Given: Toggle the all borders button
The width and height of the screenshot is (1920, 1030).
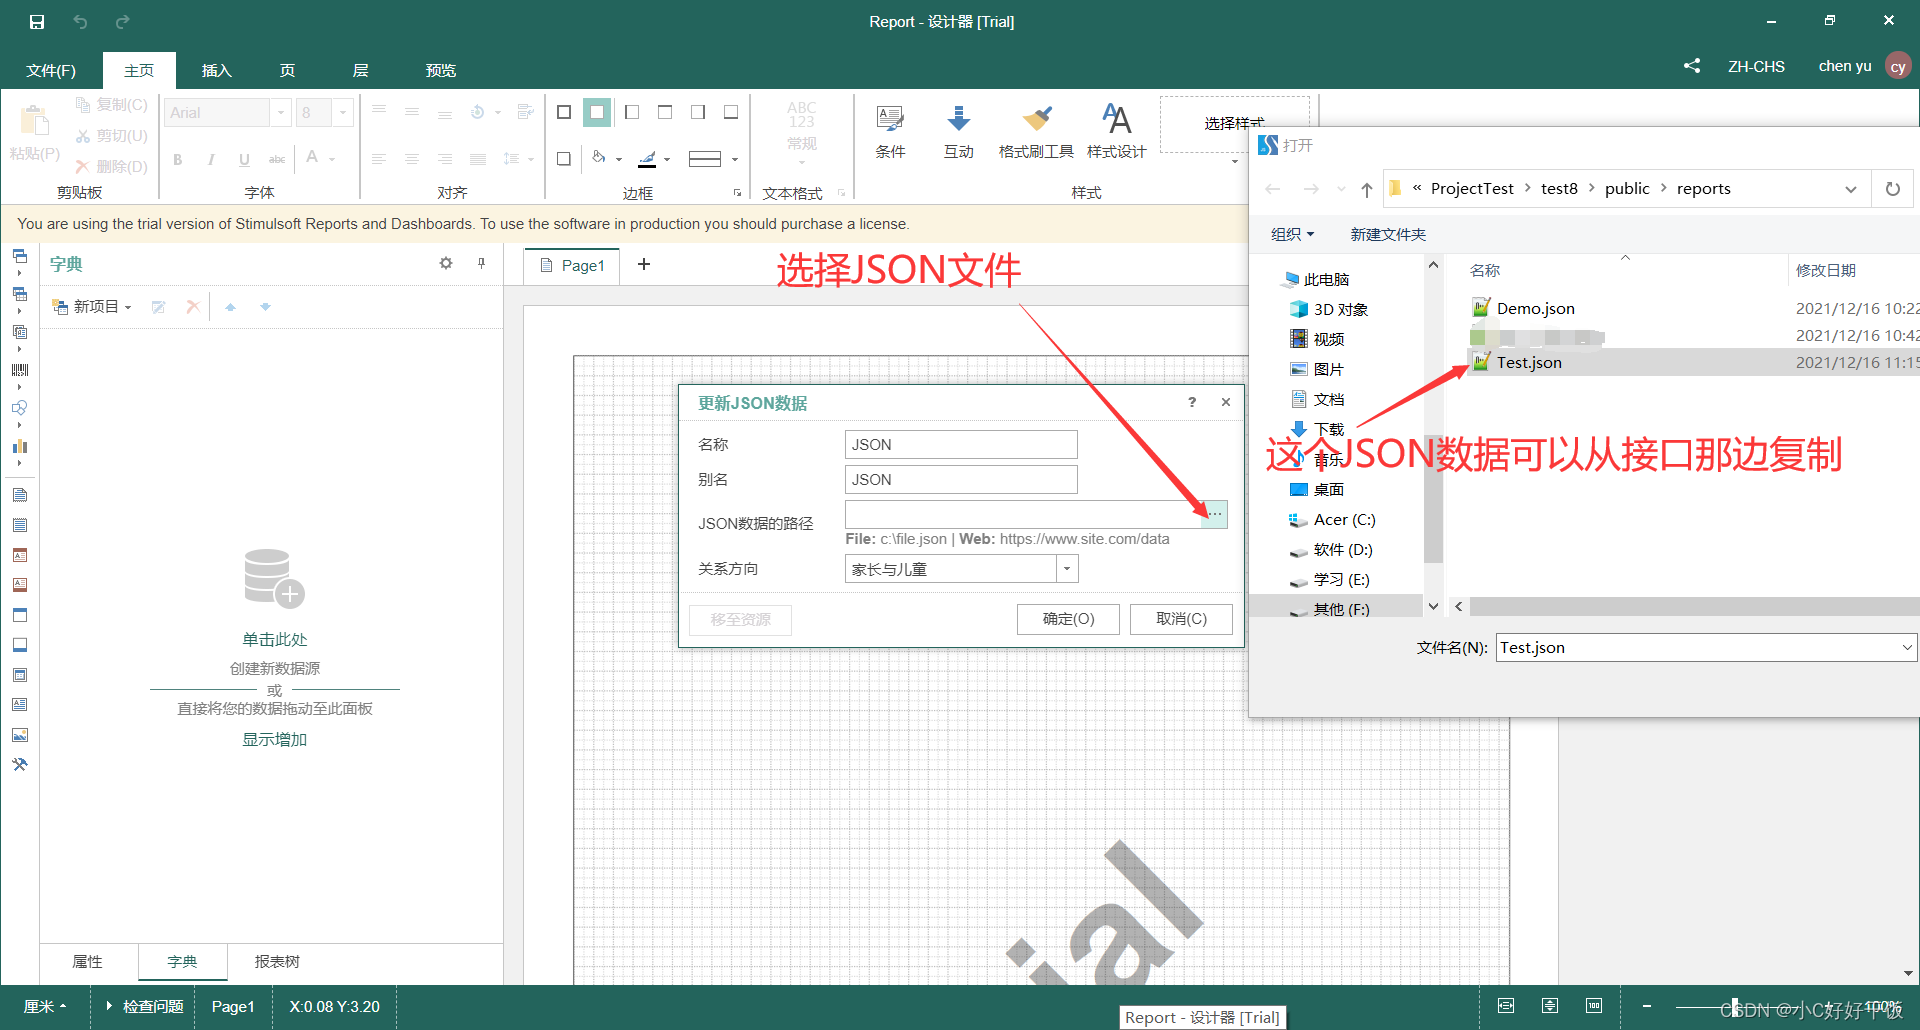Looking at the screenshot, I should pos(564,112).
